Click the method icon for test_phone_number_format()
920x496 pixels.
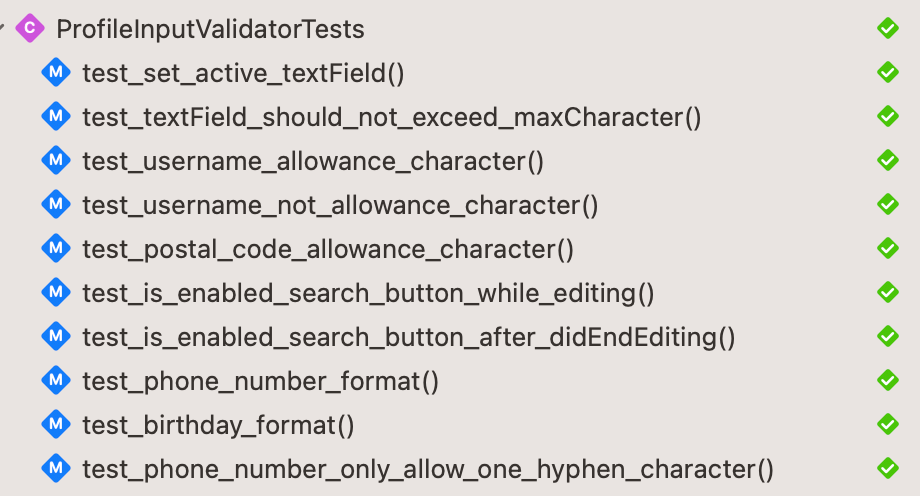[x=55, y=381]
